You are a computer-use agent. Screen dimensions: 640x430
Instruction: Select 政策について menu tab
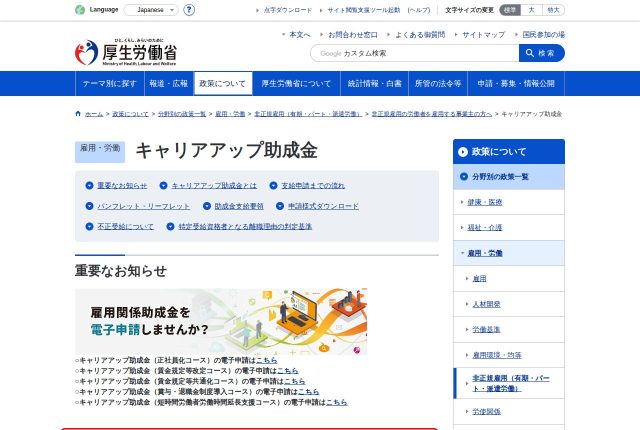pyautogui.click(x=223, y=84)
